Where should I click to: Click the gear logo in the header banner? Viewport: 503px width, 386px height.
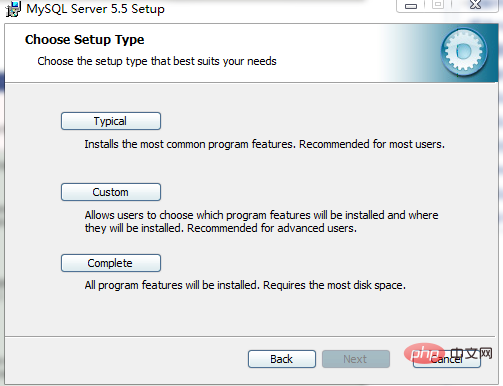click(x=464, y=52)
